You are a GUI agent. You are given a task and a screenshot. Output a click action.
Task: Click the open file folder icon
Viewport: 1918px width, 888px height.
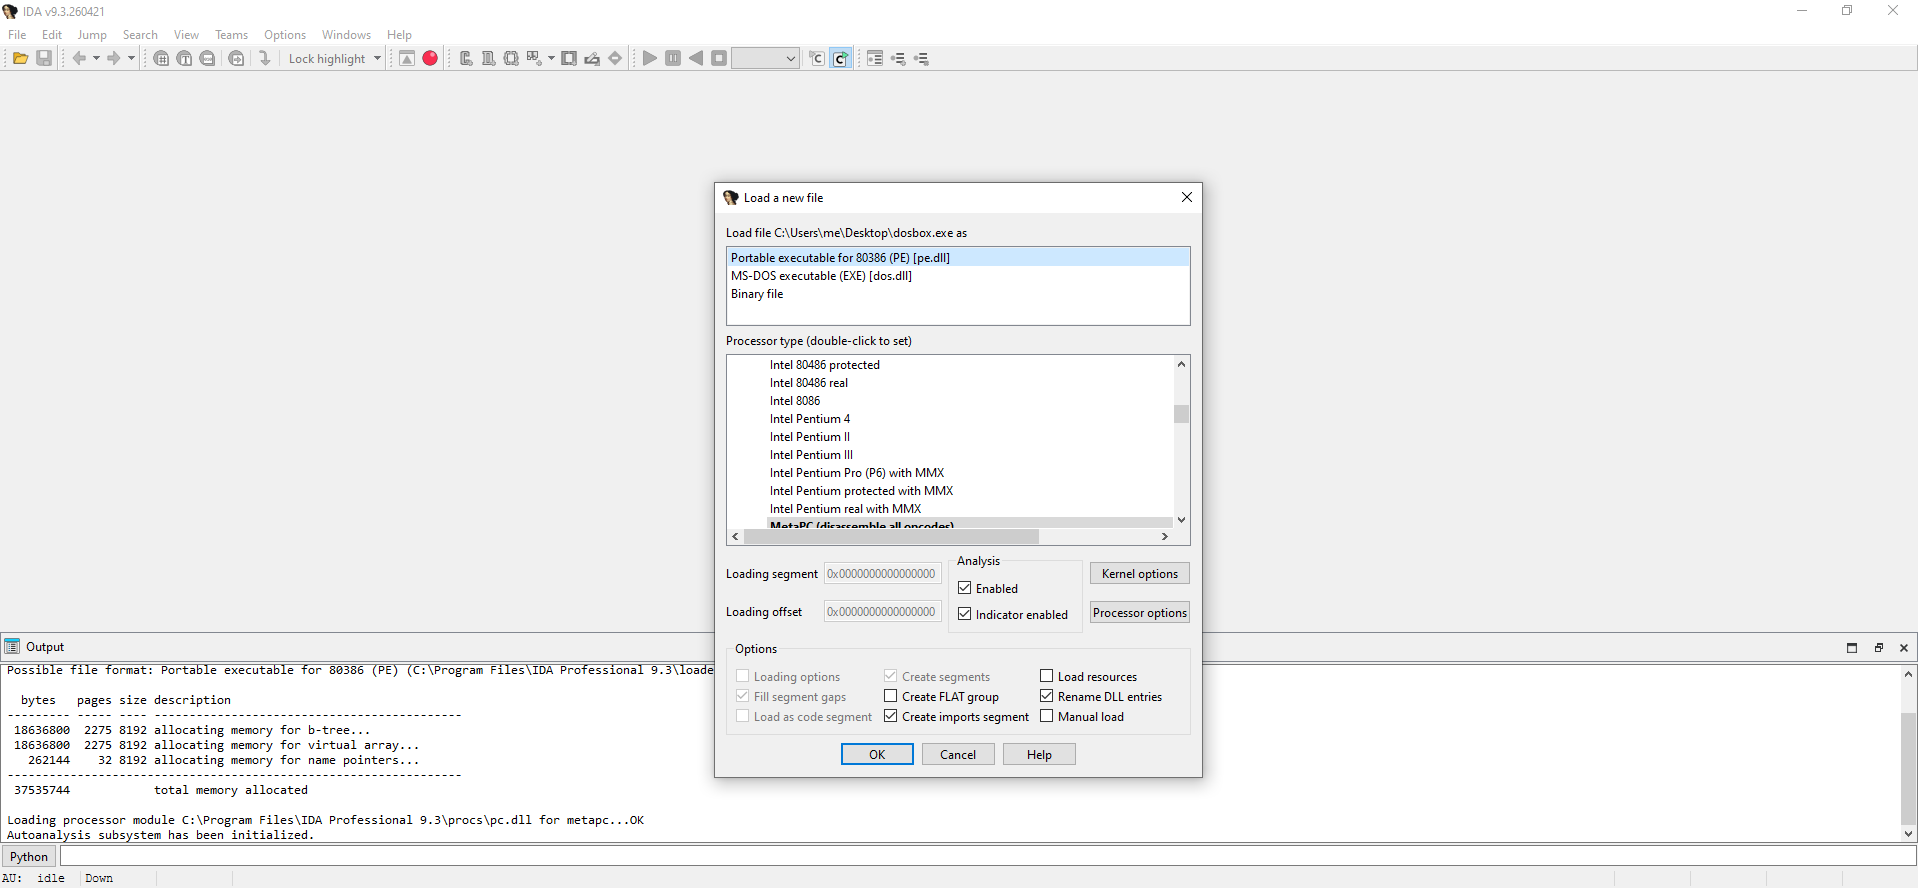point(20,58)
